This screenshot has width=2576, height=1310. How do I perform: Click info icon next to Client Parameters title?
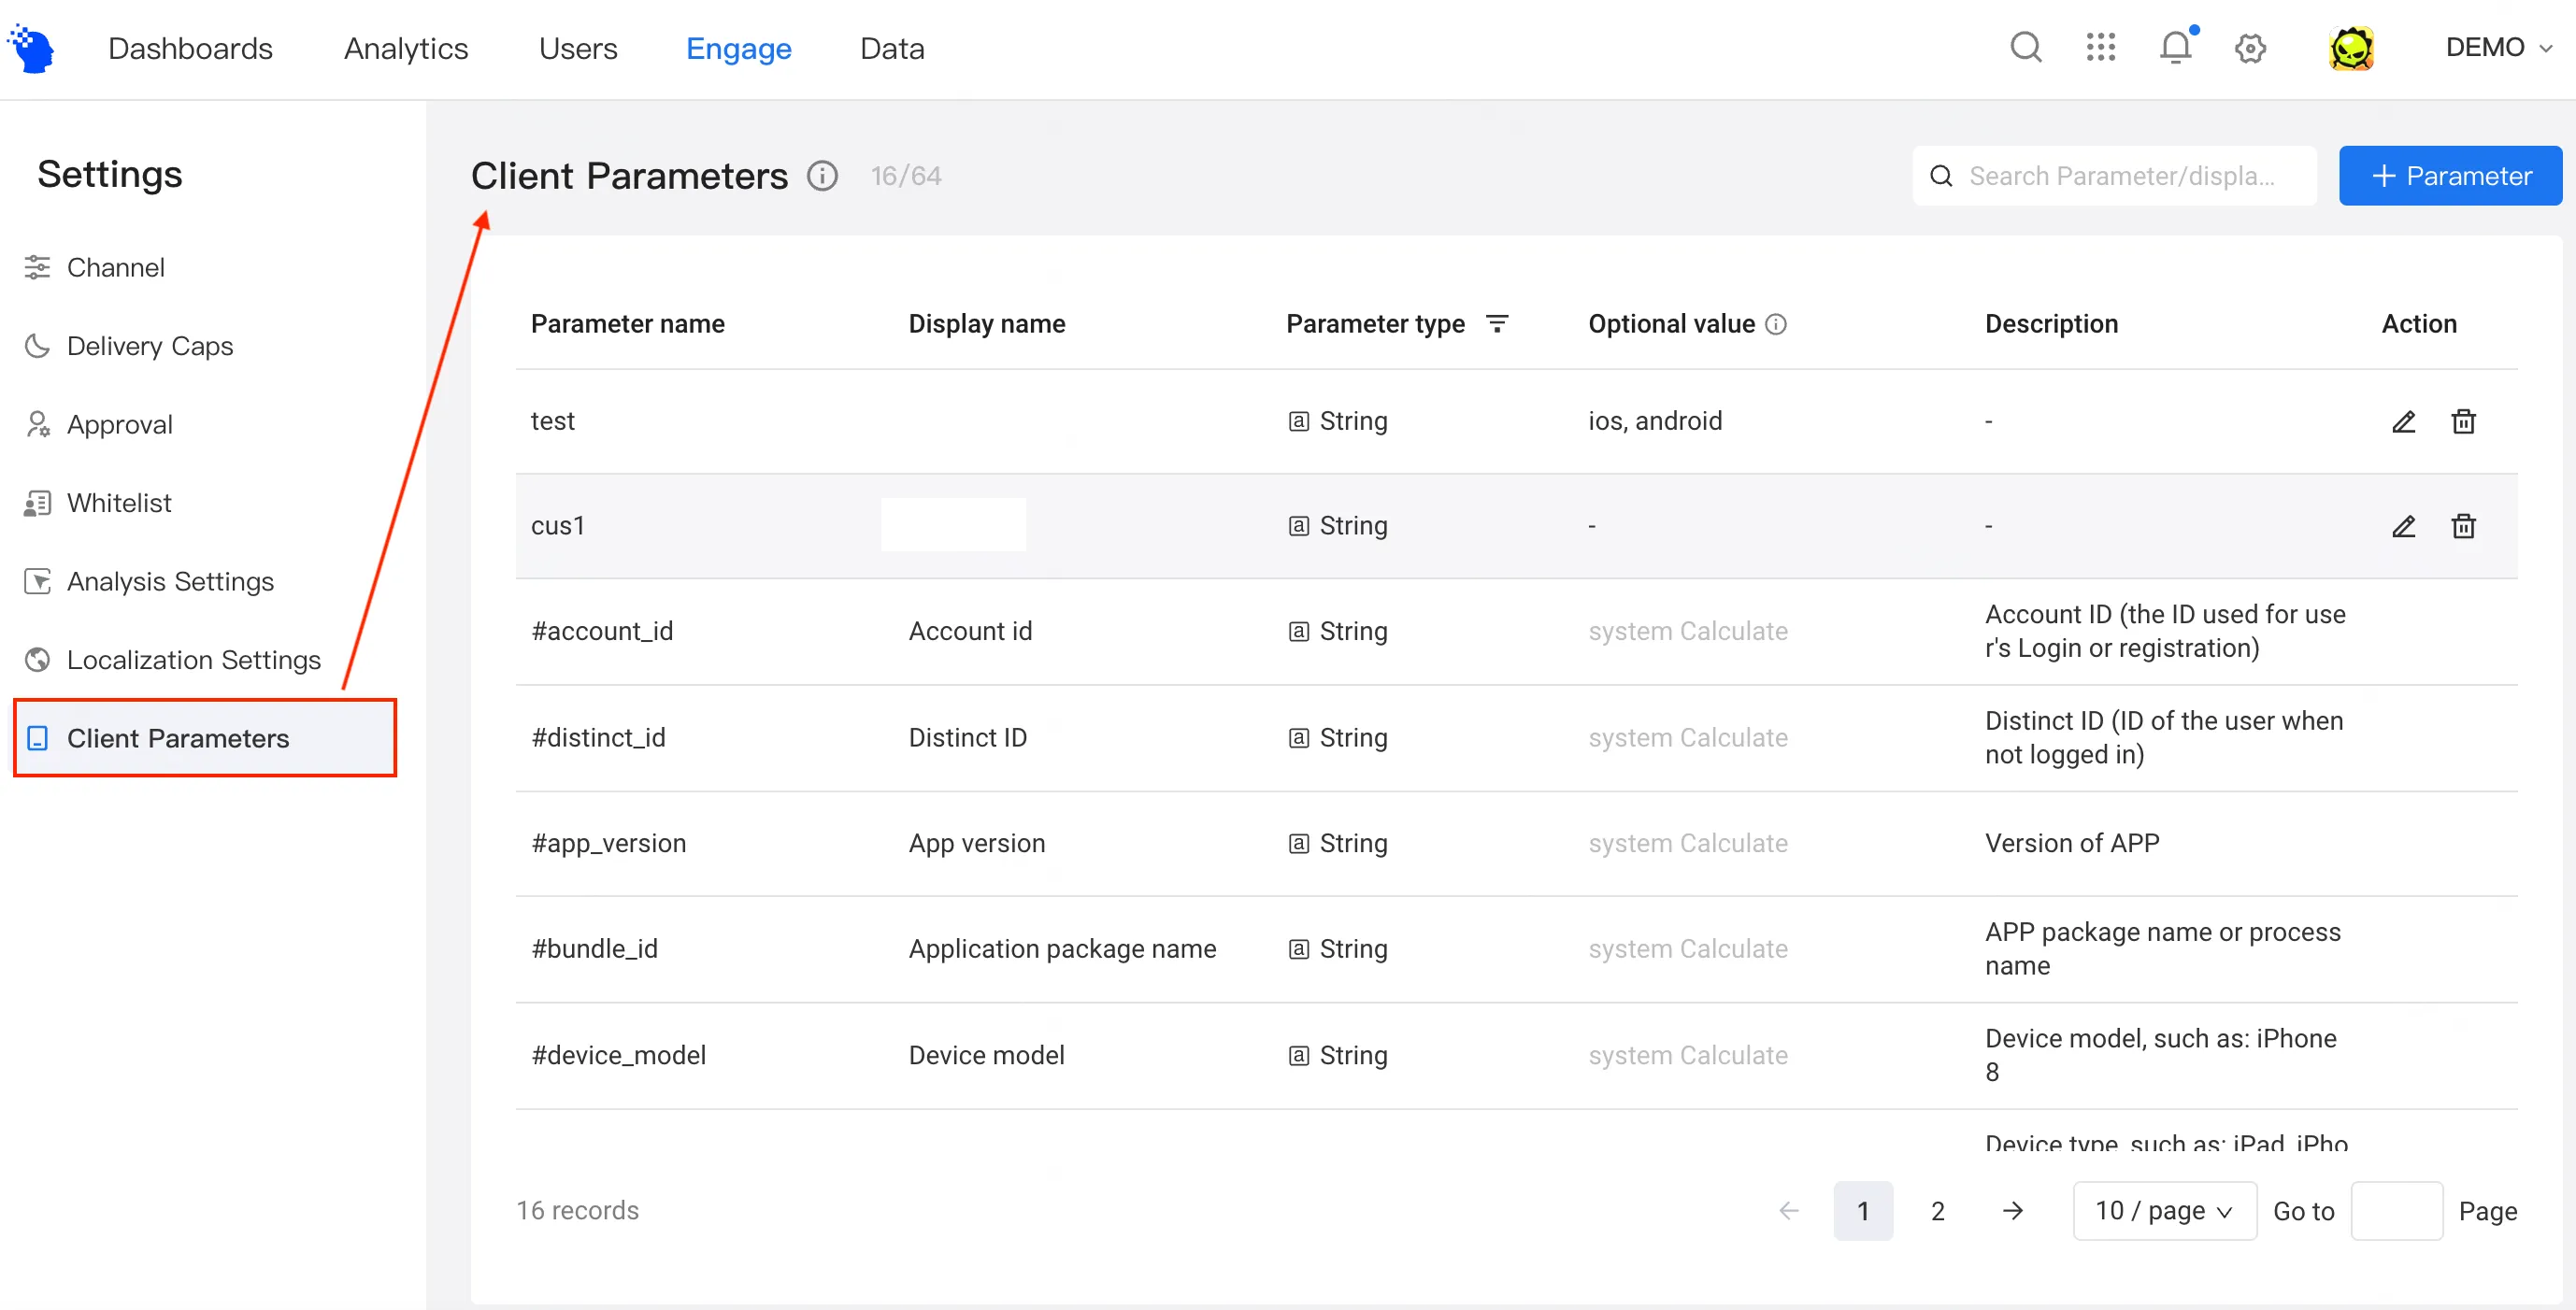point(822,176)
